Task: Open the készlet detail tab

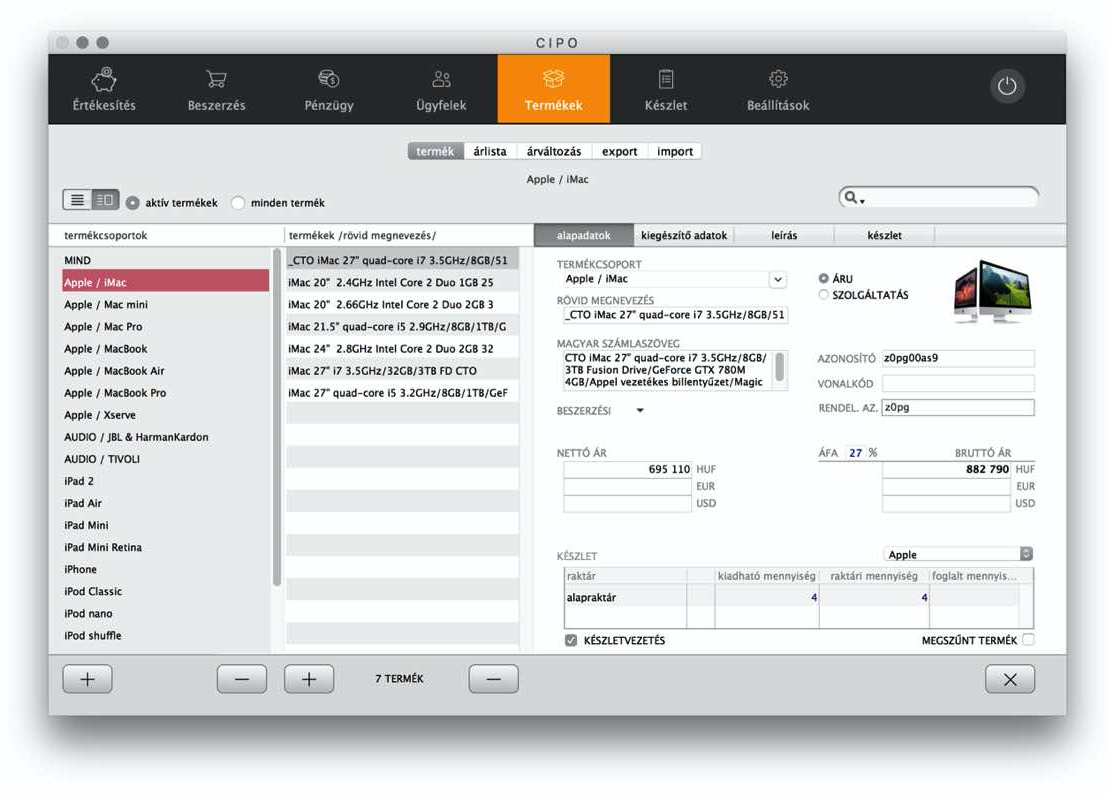Action: coord(885,235)
